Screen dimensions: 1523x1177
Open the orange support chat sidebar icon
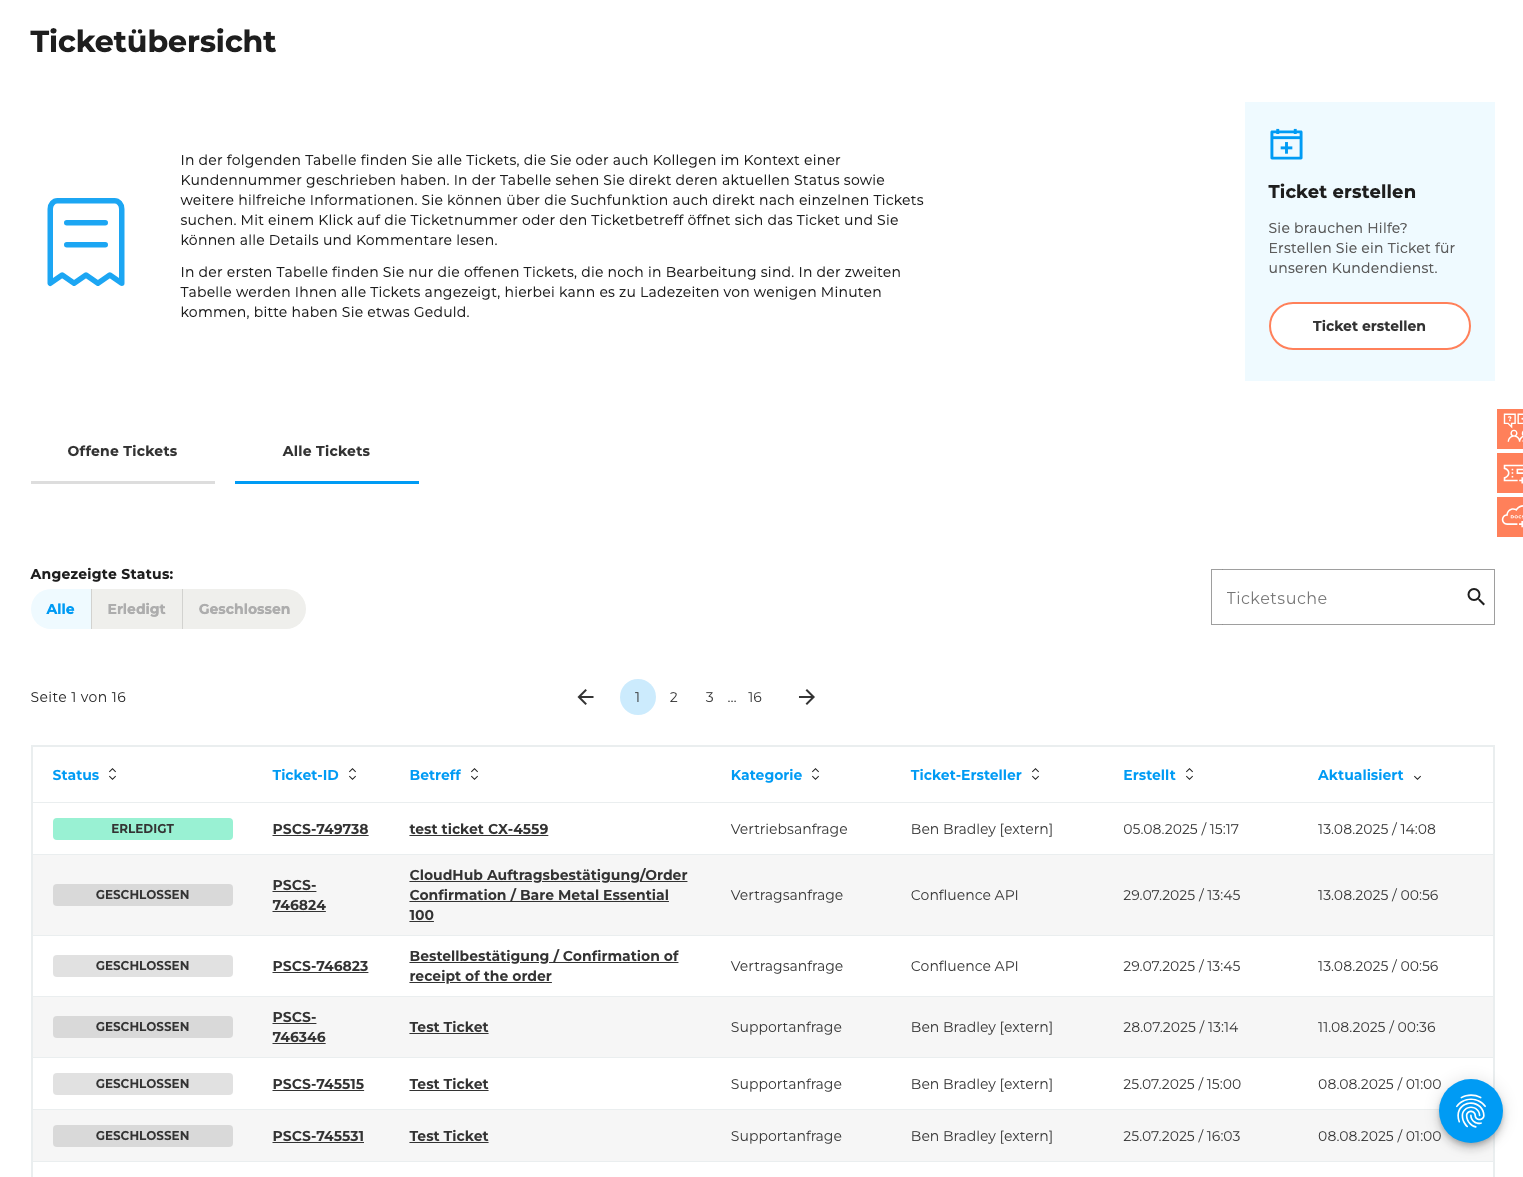click(x=1511, y=428)
